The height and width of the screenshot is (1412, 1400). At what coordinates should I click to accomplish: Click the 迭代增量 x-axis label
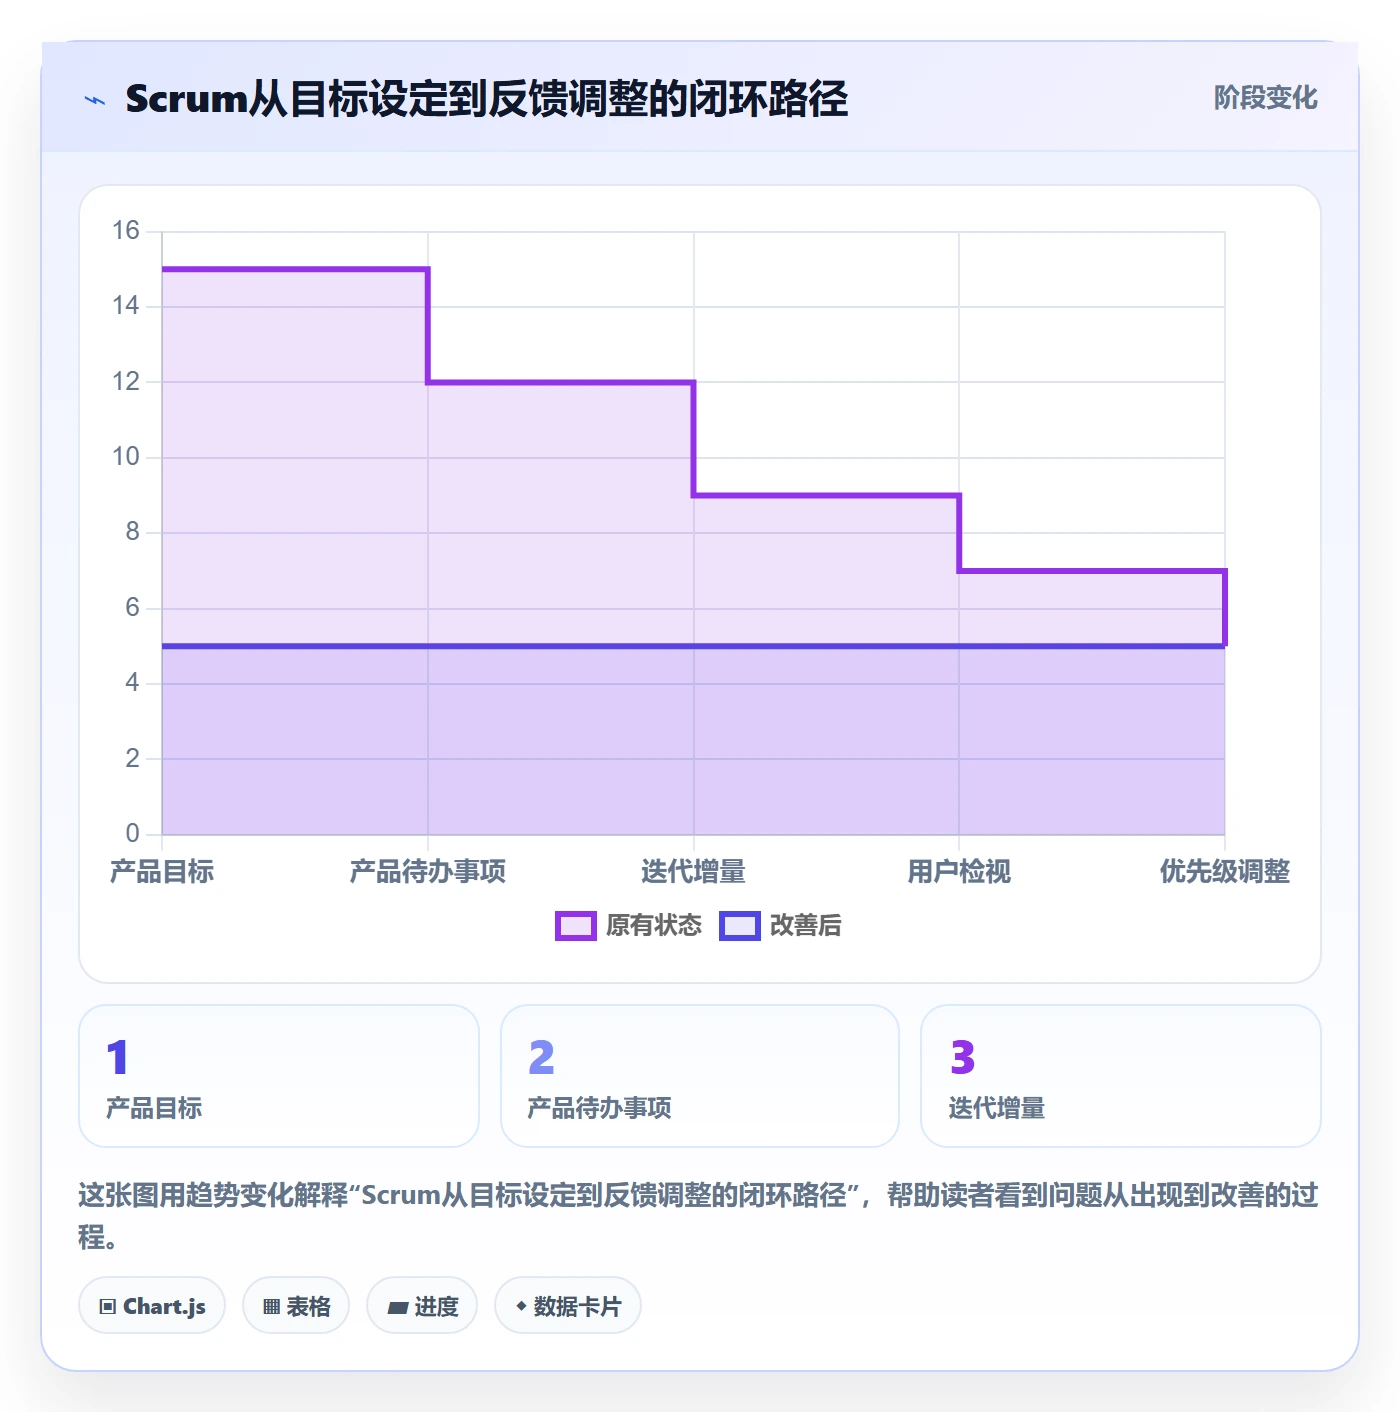[694, 872]
